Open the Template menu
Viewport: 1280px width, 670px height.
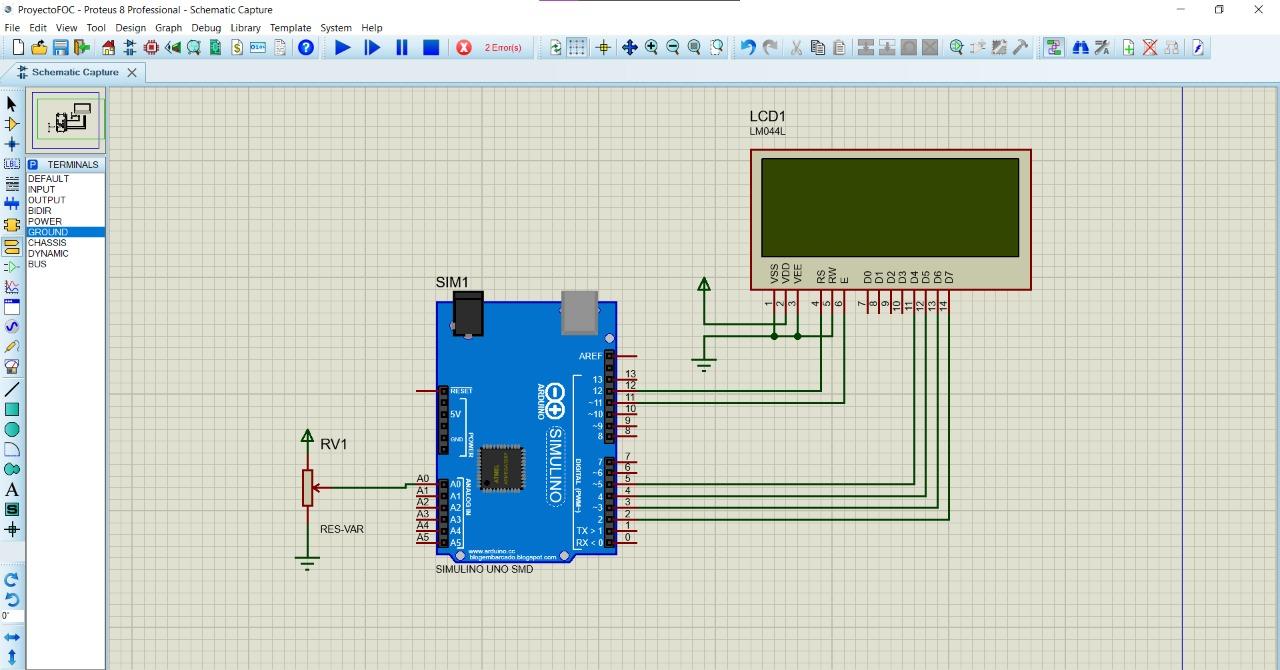290,28
